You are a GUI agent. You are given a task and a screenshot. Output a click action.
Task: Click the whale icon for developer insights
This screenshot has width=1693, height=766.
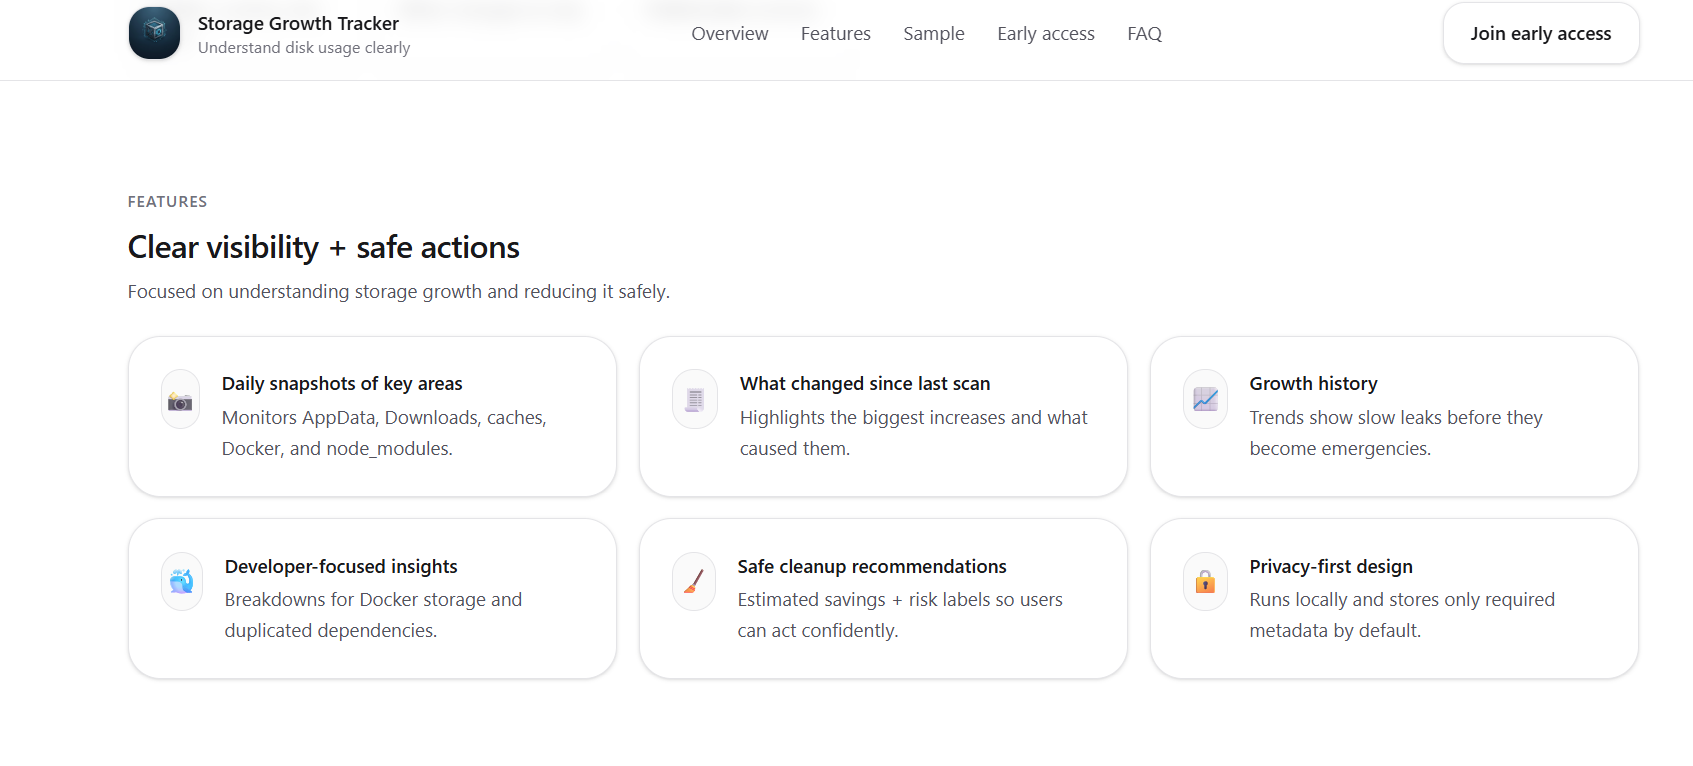click(182, 581)
